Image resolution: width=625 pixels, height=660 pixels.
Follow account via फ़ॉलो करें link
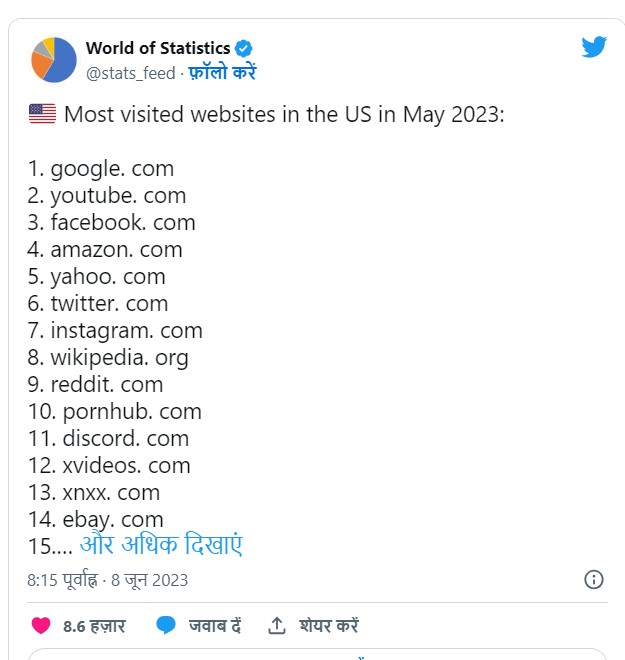[x=222, y=72]
